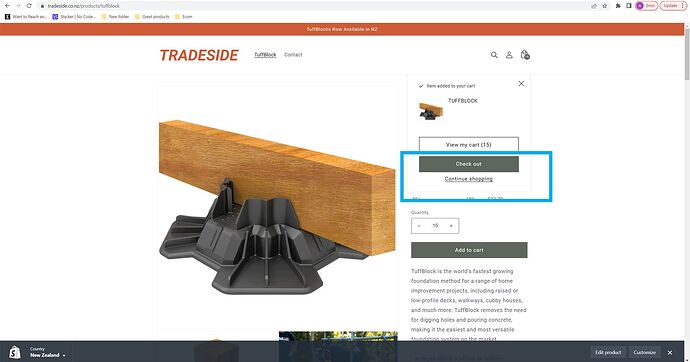Dismiss the Shopify admin bar
Viewport: 690px width, 362px height.
(670, 352)
